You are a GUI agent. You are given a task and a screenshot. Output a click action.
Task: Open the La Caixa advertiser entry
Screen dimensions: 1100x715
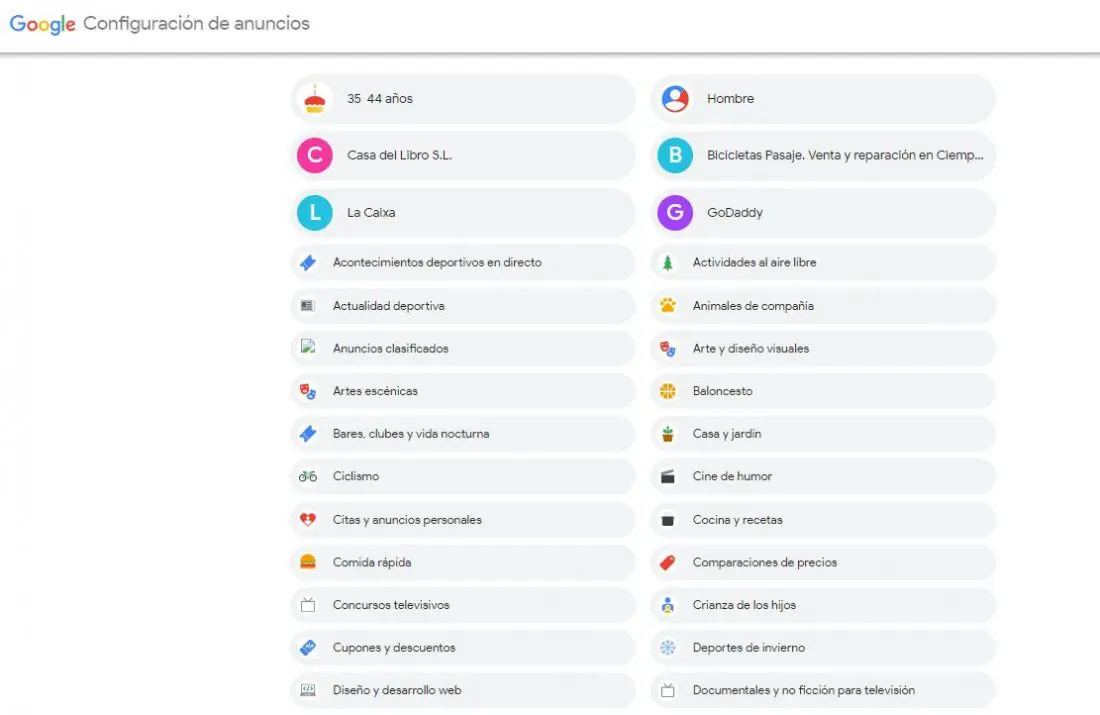[x=463, y=213]
